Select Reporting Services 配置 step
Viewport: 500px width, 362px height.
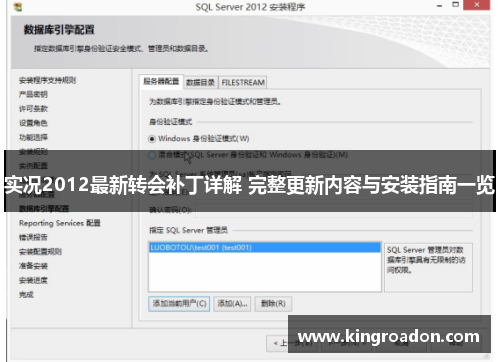click(60, 223)
